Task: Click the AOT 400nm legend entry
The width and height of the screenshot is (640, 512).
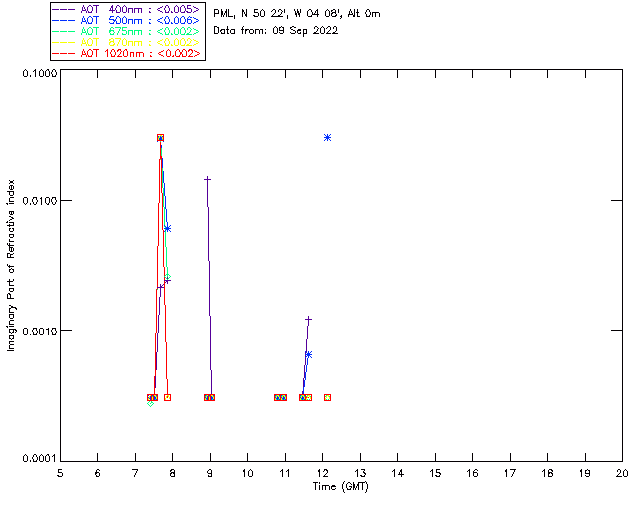Action: click(126, 9)
